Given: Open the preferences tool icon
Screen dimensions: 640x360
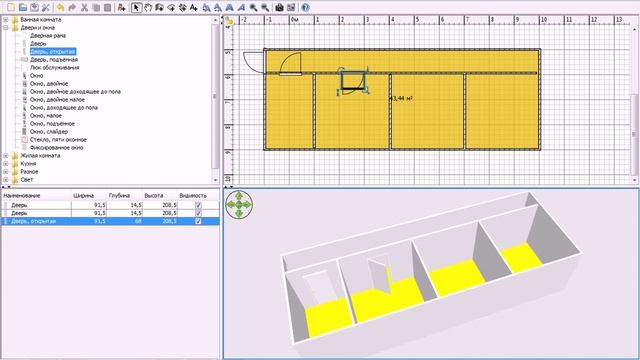Looking at the screenshot, I should 46,7.
